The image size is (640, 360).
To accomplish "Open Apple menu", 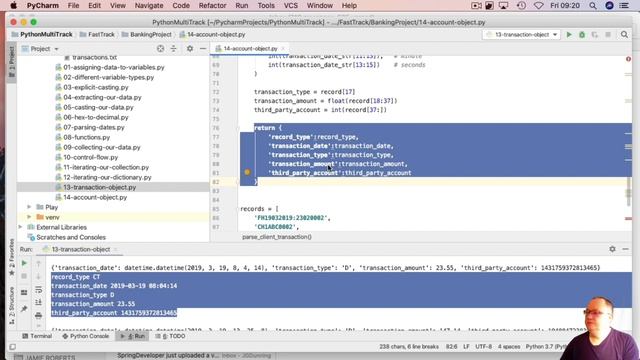I will point(13,6).
